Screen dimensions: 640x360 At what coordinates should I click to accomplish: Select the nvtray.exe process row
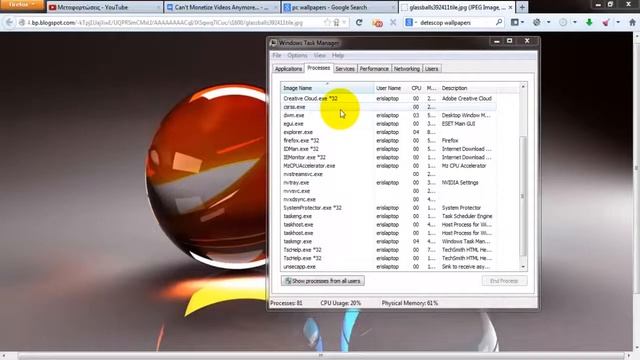tap(388, 182)
